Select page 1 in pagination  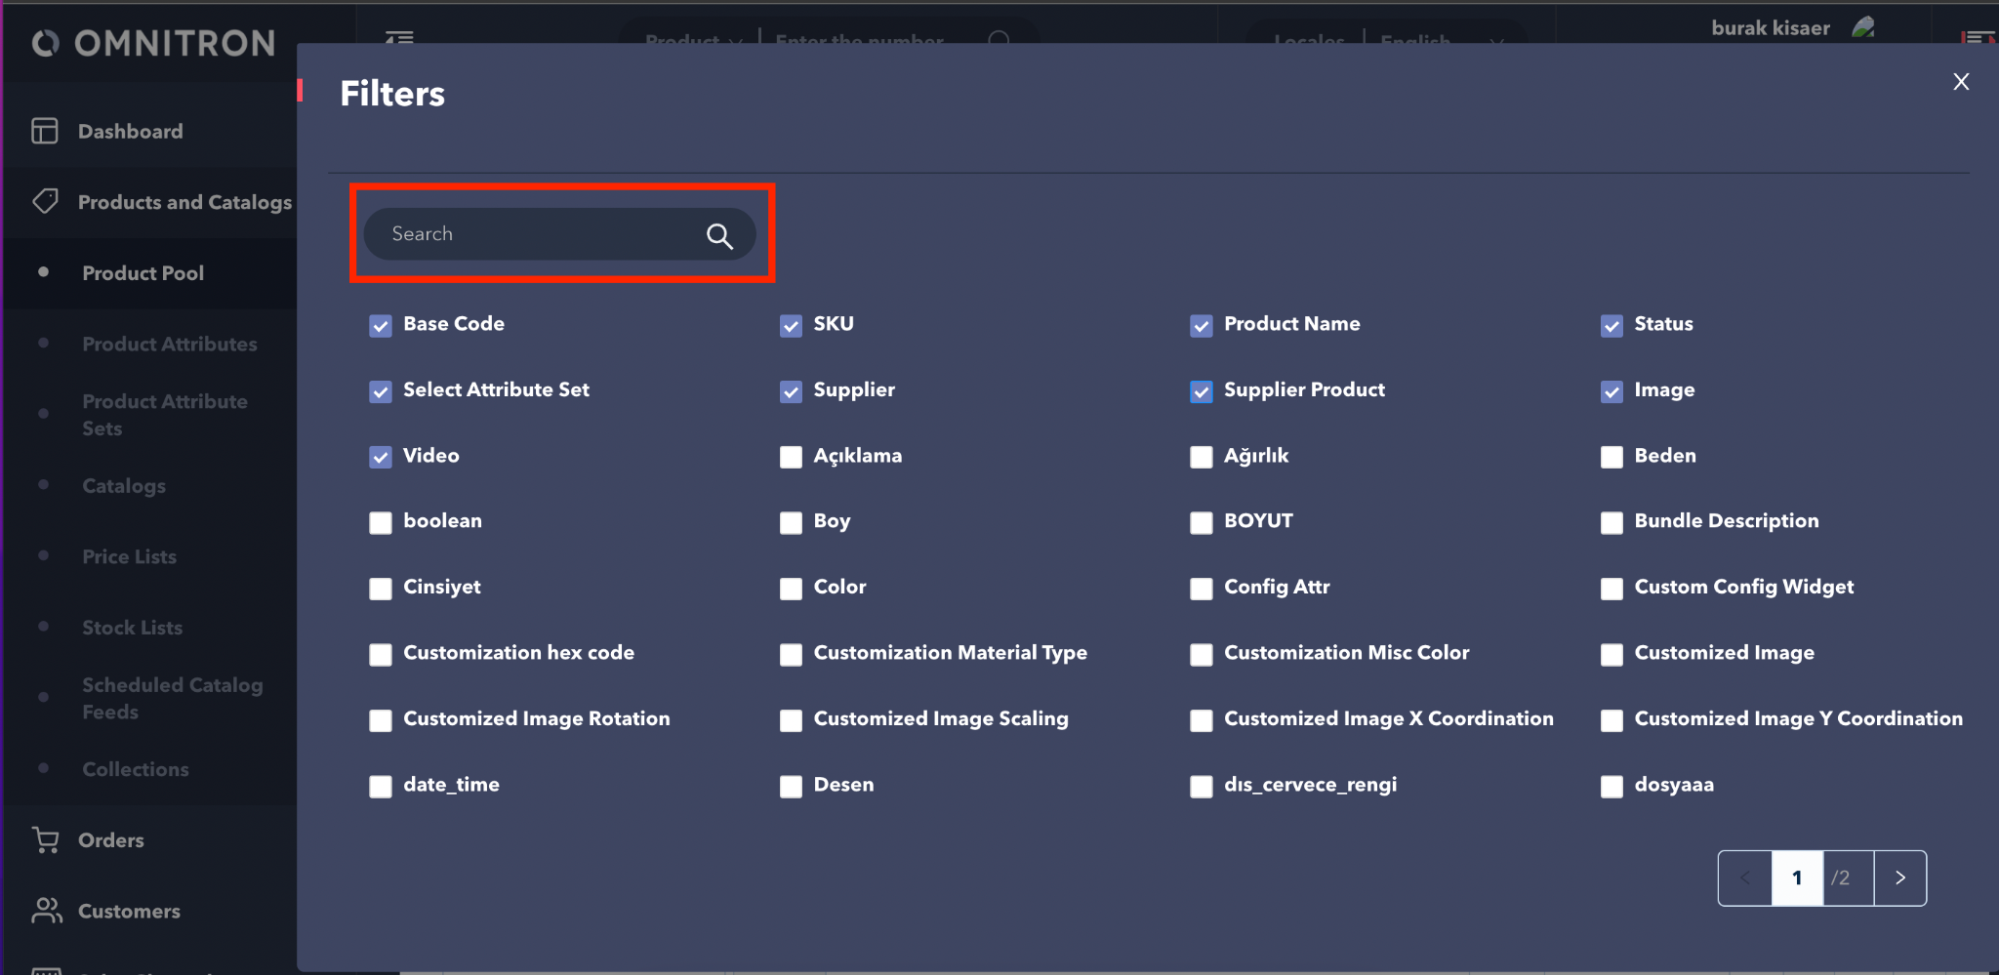pos(1797,878)
